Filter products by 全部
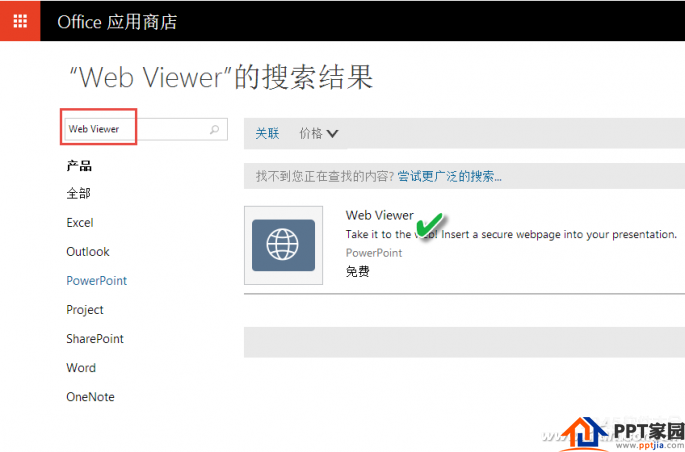This screenshot has height=452, width=685. pyautogui.click(x=79, y=193)
